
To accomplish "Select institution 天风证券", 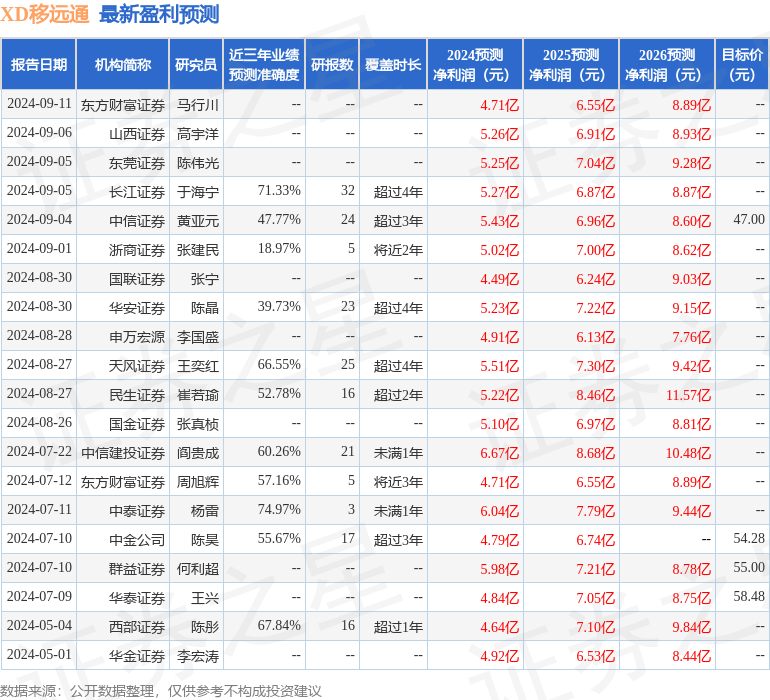I will click(x=137, y=365).
